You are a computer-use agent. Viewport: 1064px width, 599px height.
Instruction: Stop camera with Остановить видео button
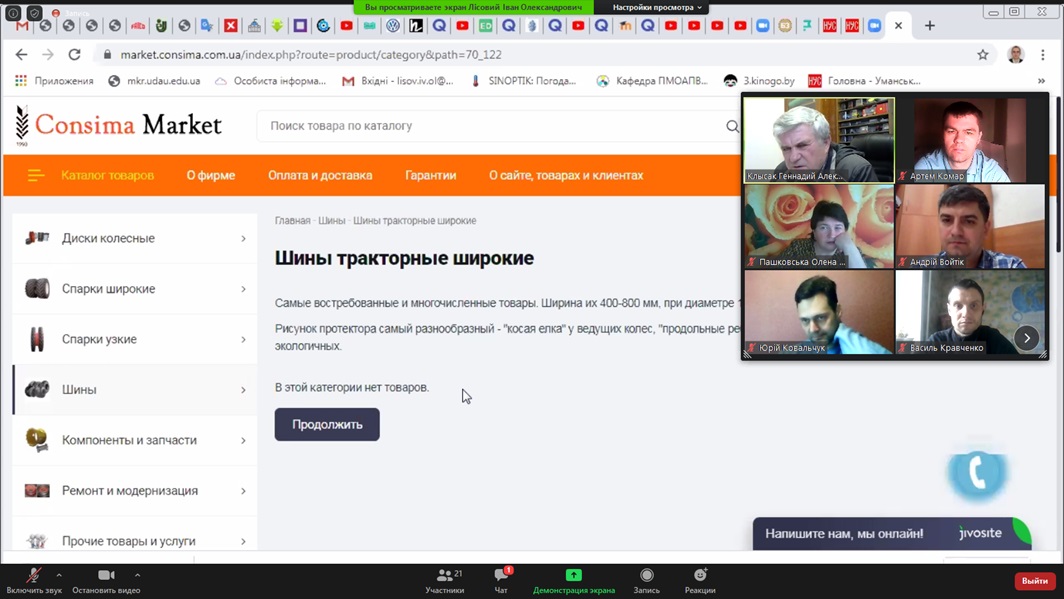click(x=106, y=576)
